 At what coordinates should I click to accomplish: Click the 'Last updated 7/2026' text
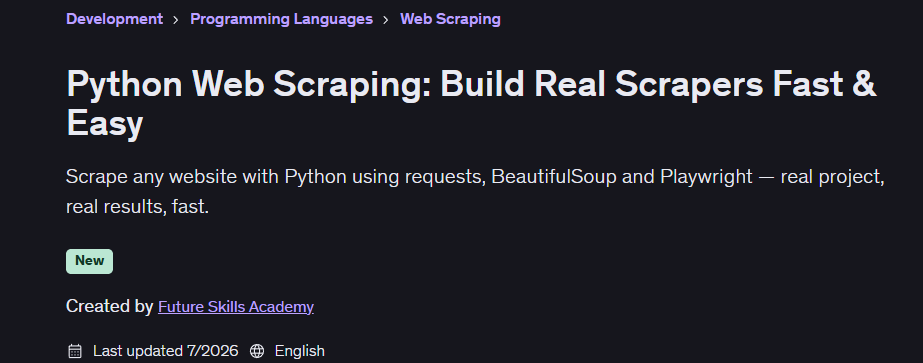(x=165, y=351)
